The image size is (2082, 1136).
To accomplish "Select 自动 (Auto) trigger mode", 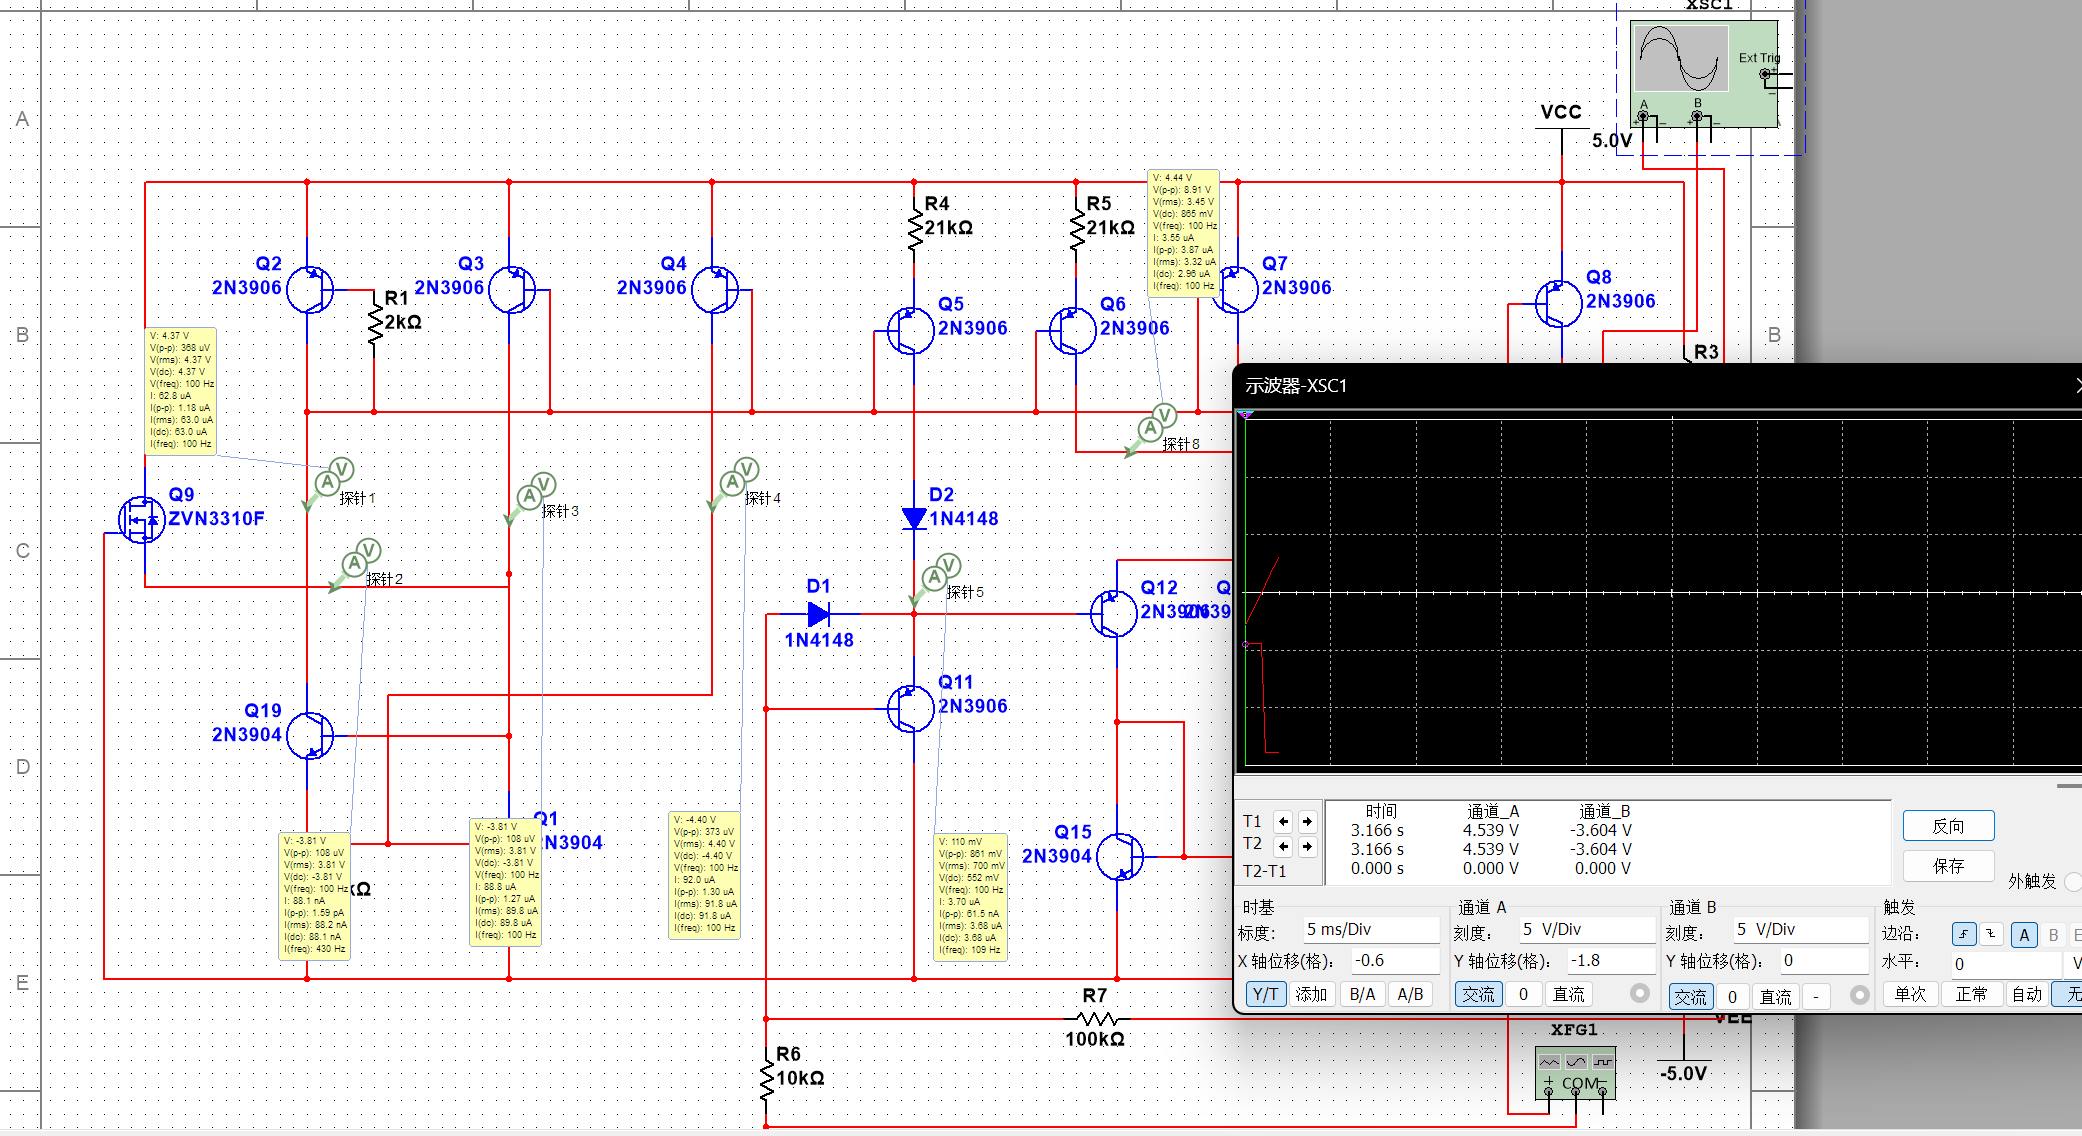I will pyautogui.click(x=2027, y=994).
